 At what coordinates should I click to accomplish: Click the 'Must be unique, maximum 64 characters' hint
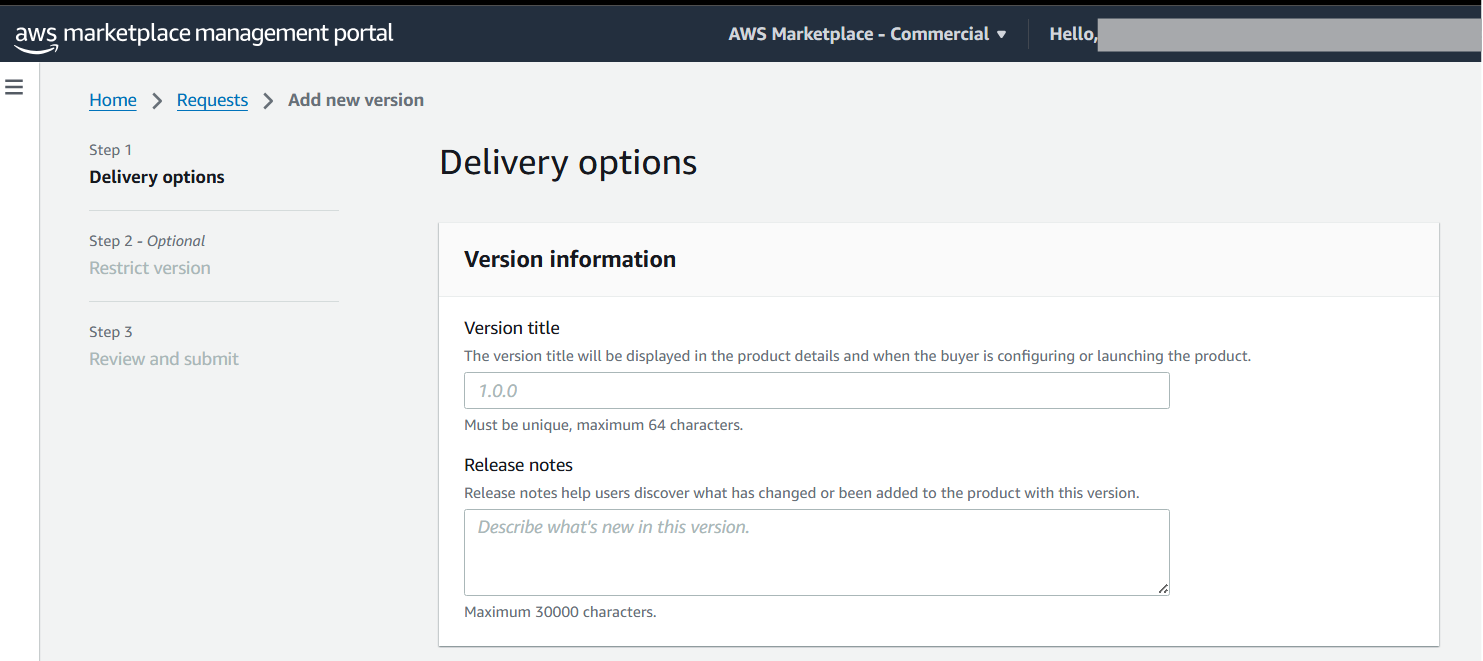pyautogui.click(x=603, y=425)
